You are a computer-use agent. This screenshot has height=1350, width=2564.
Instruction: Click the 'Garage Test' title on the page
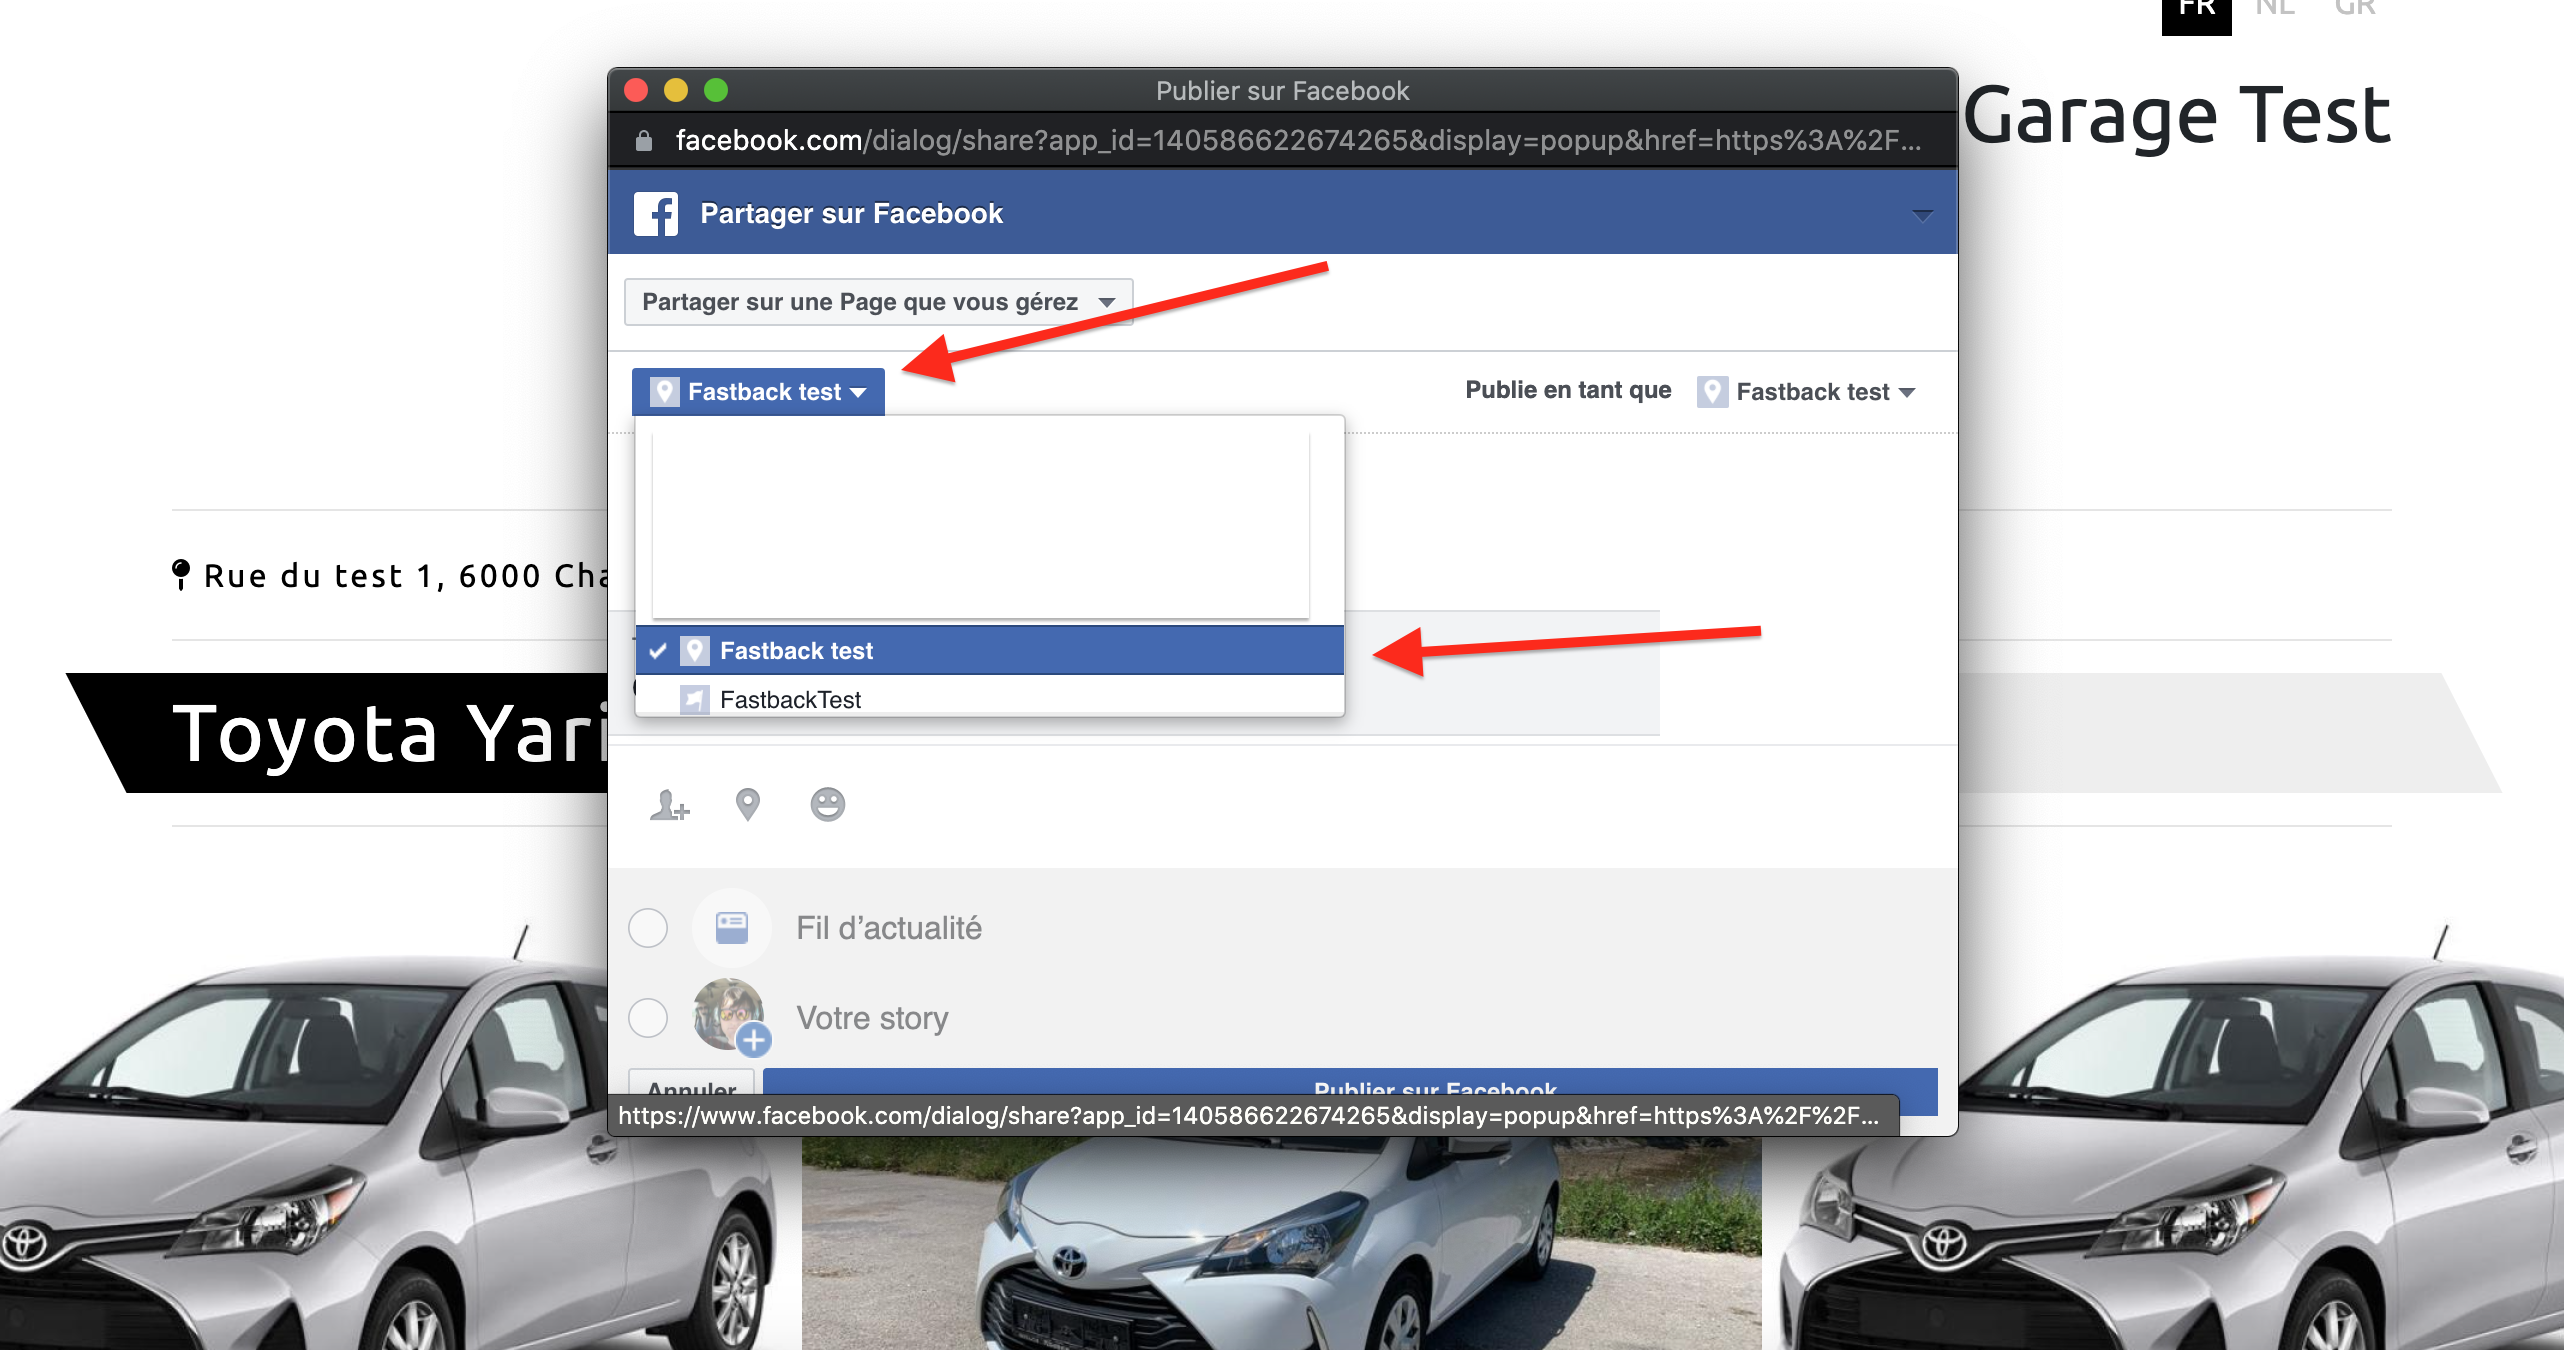pyautogui.click(x=2177, y=116)
